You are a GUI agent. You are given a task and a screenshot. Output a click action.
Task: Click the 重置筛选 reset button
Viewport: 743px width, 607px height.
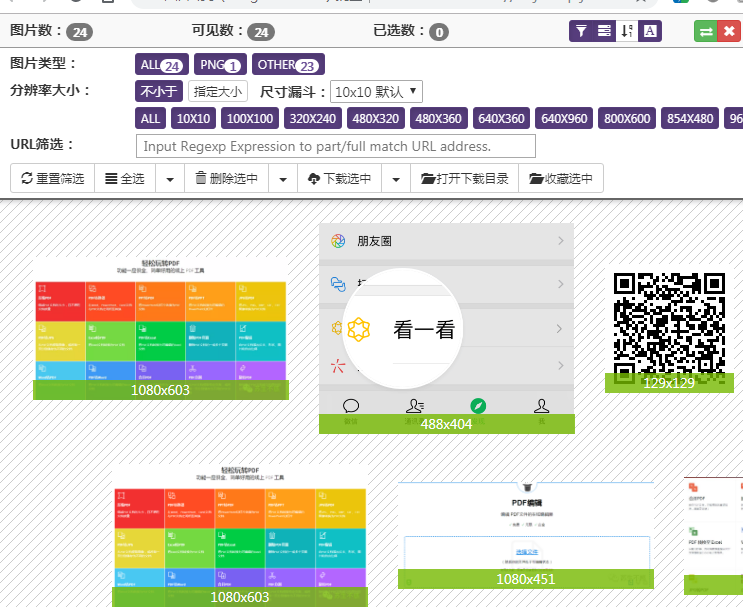point(53,178)
